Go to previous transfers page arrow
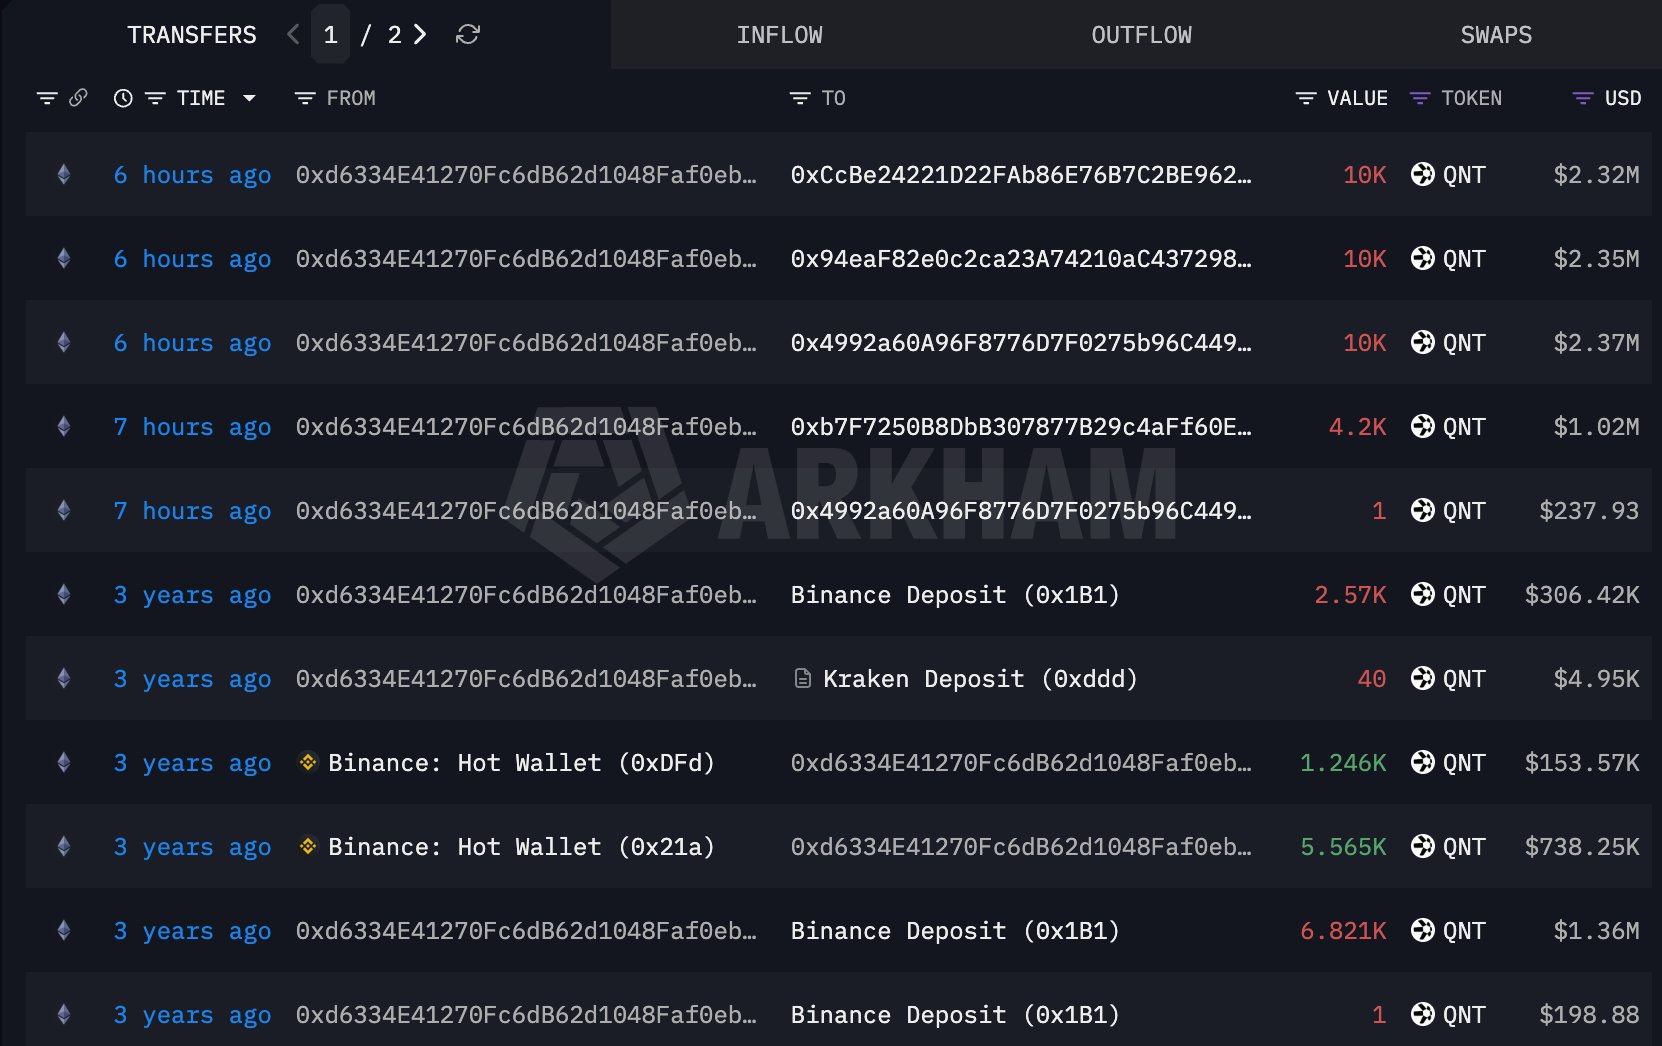 point(293,35)
